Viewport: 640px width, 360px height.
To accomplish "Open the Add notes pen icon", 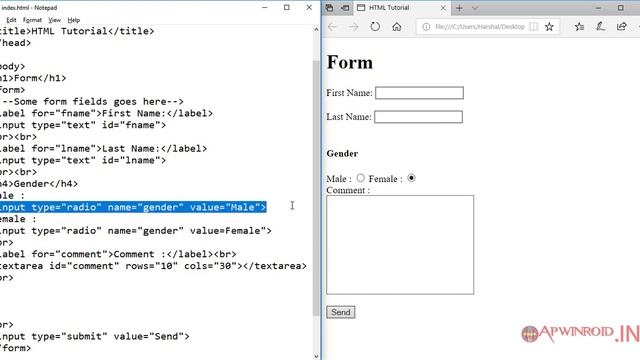I will point(600,27).
